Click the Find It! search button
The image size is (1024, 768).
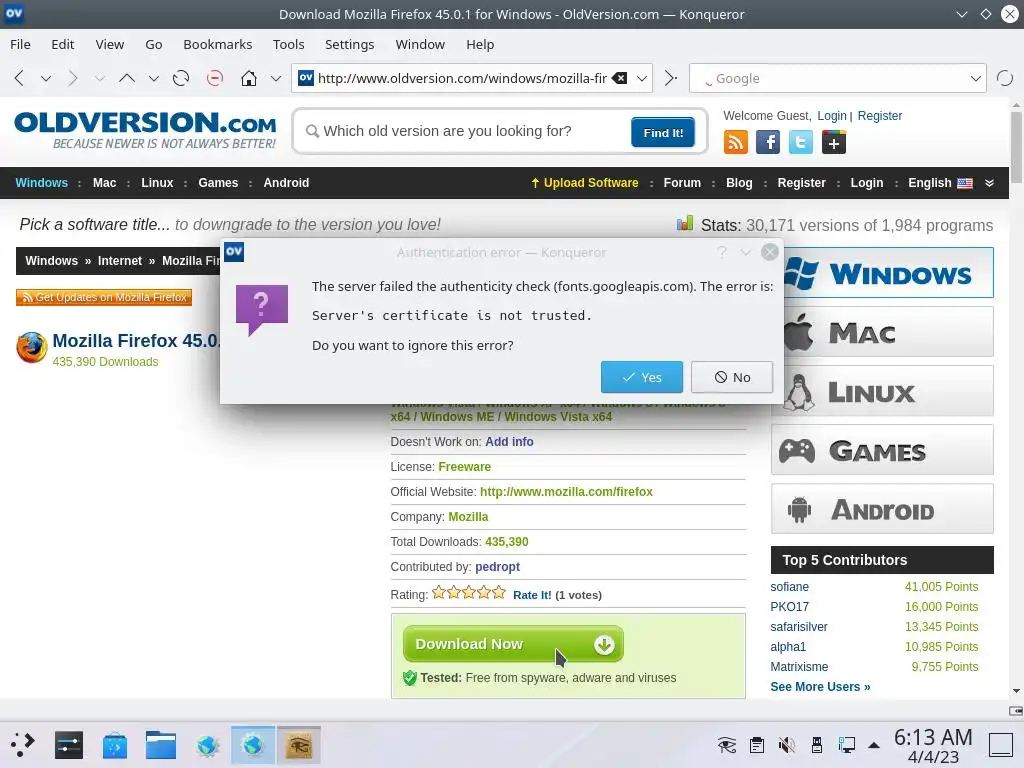coord(663,133)
